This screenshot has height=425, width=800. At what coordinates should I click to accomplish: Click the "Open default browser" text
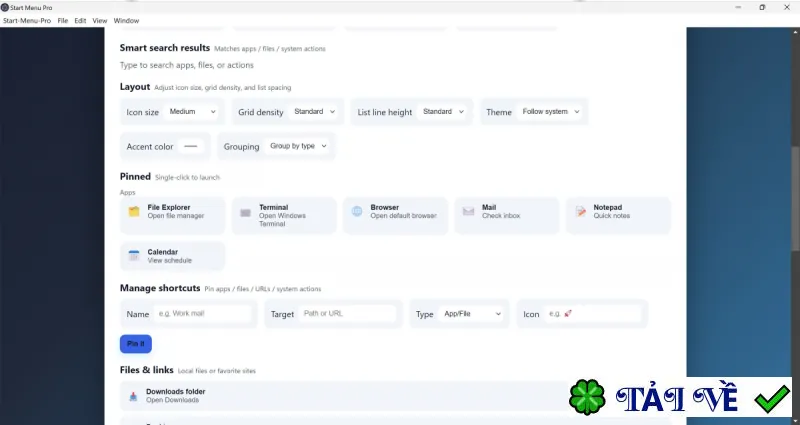tap(404, 216)
